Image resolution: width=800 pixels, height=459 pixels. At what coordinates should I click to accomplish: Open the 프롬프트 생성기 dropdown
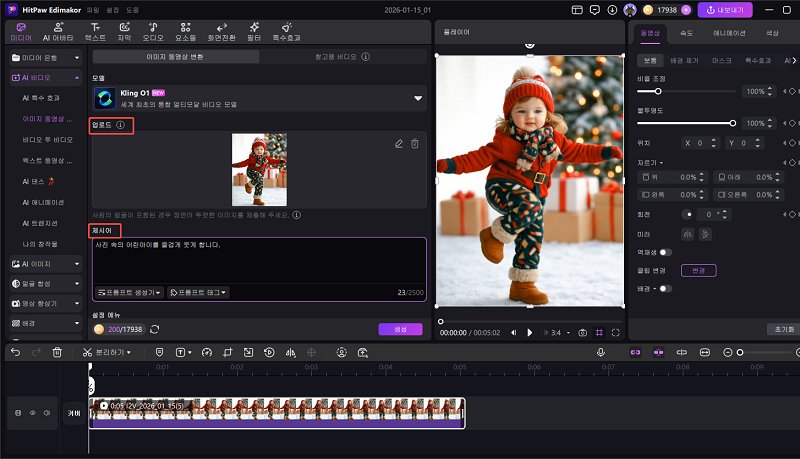pos(130,292)
